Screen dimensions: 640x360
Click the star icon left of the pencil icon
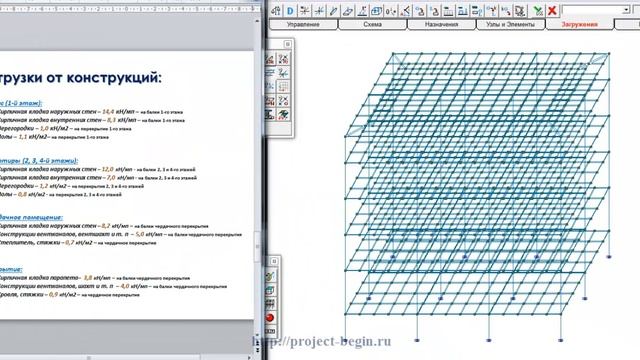pyautogui.click(x=319, y=11)
